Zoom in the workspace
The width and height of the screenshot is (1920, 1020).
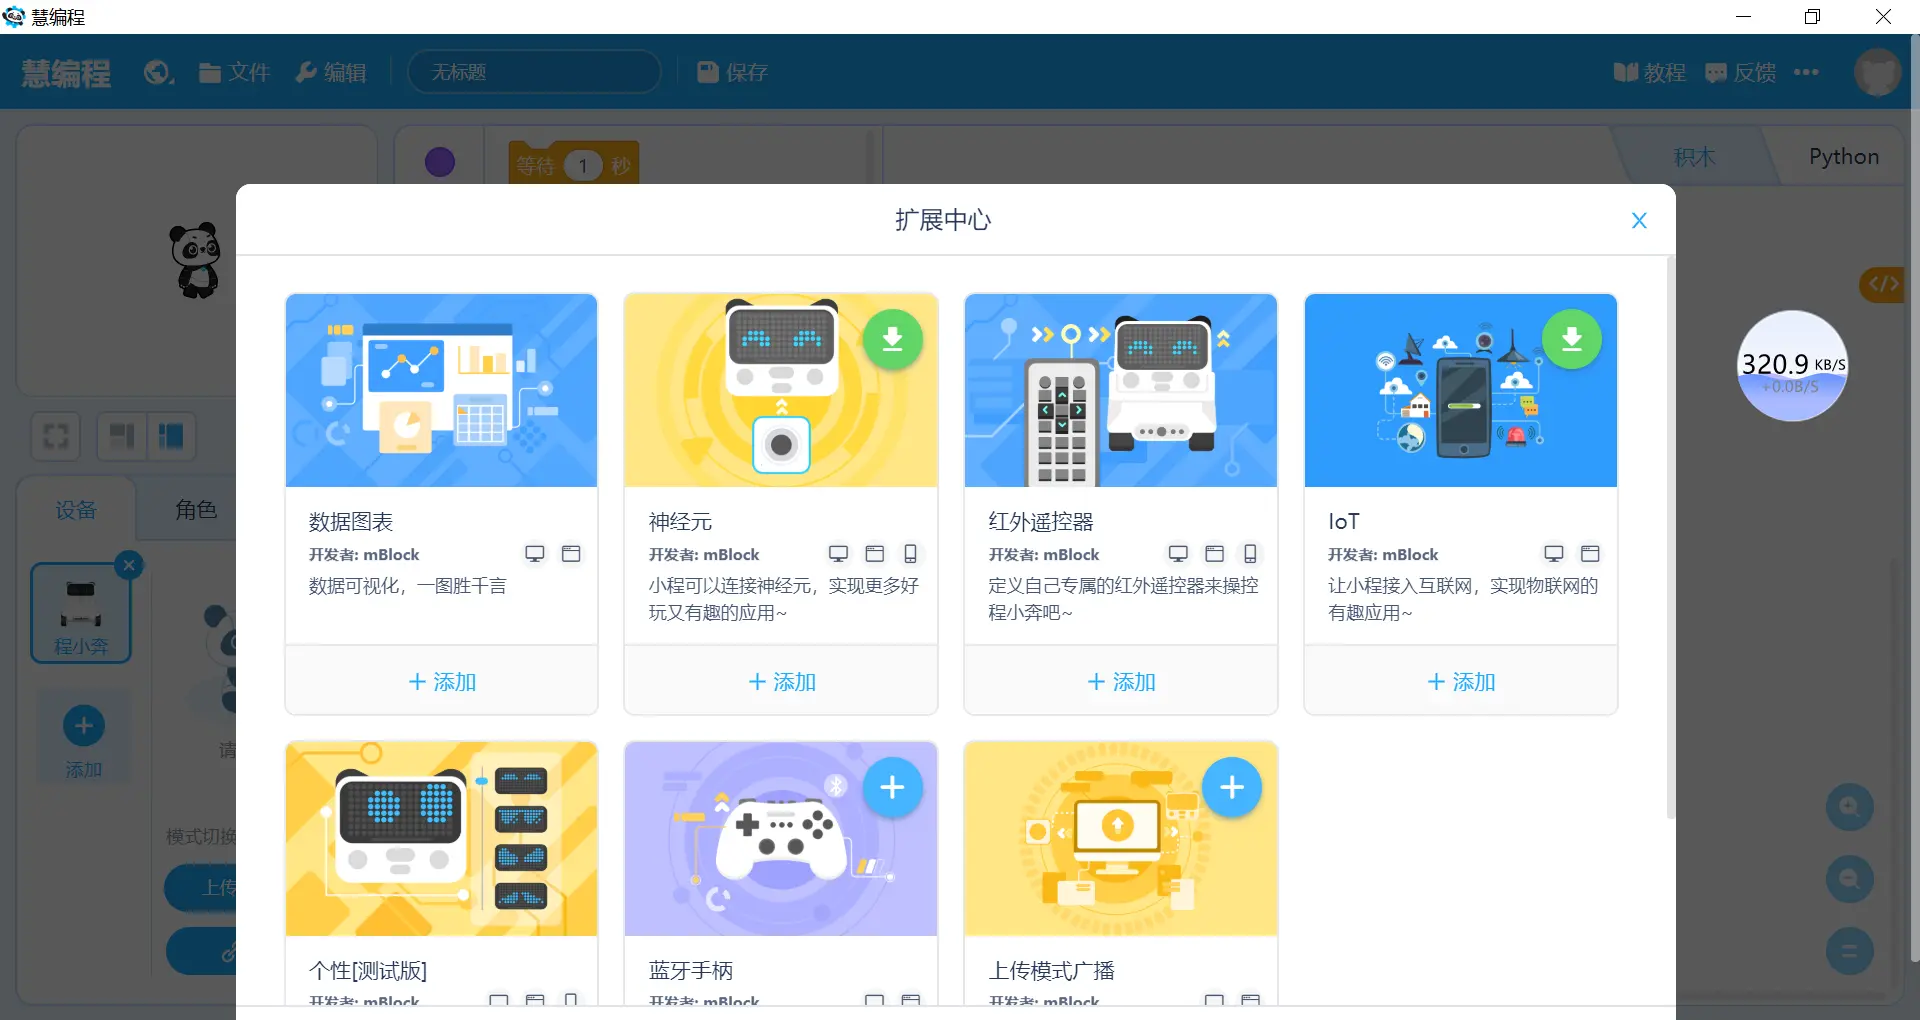(1849, 807)
